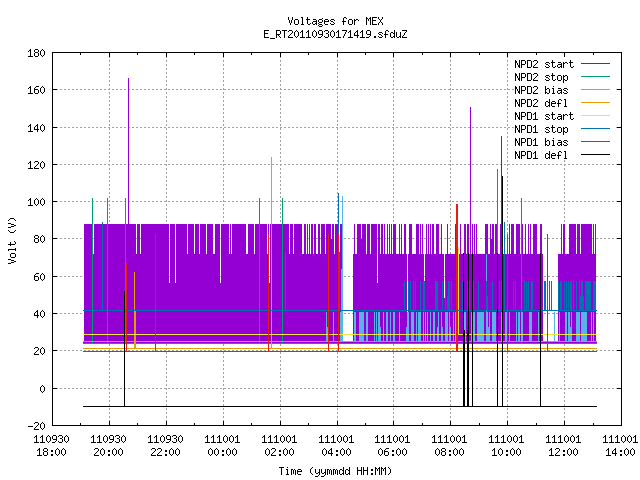
Task: Click the 'NPD2 stop' legend label
Action: [541, 77]
